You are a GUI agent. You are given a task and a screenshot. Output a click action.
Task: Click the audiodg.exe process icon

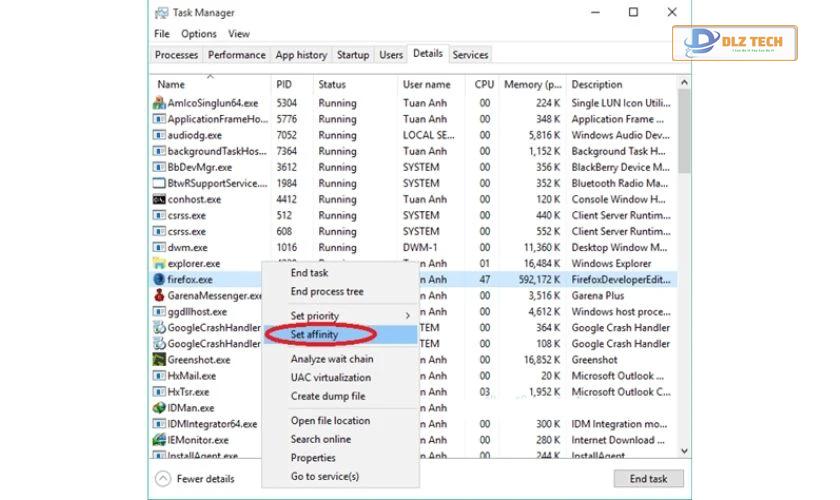coord(159,135)
